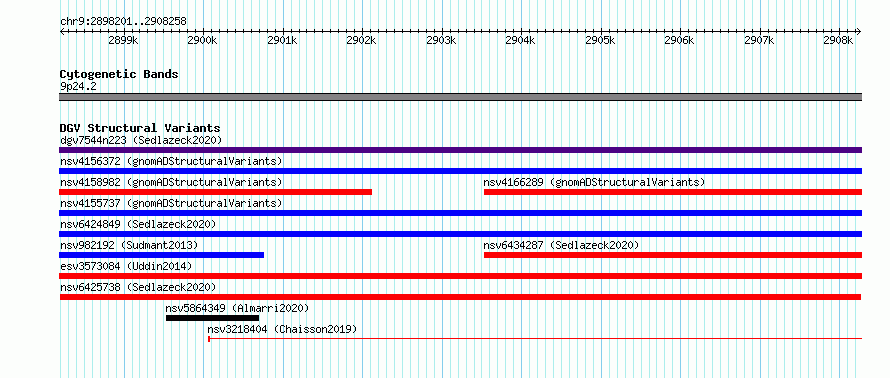Open the nsv982192 (Sudmant2013) label
The image size is (890, 378).
(x=129, y=245)
